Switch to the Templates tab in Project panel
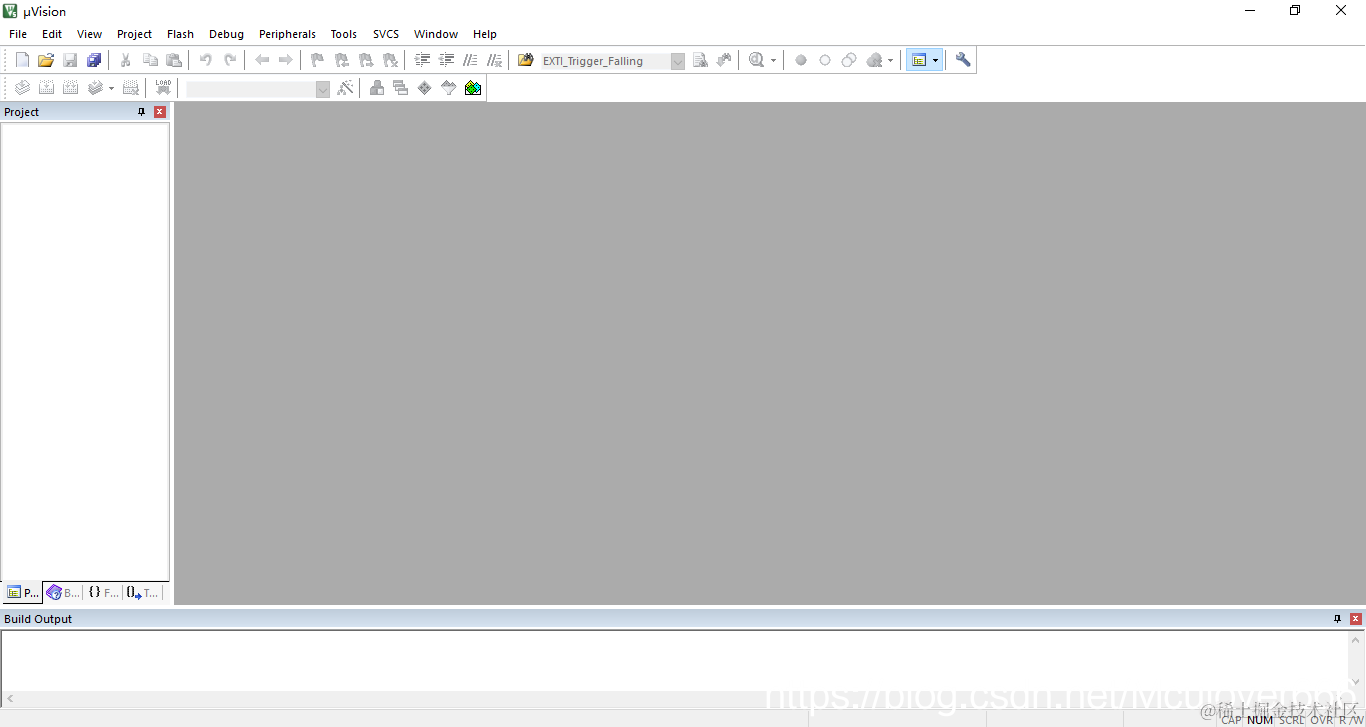The image size is (1366, 727). 143,592
